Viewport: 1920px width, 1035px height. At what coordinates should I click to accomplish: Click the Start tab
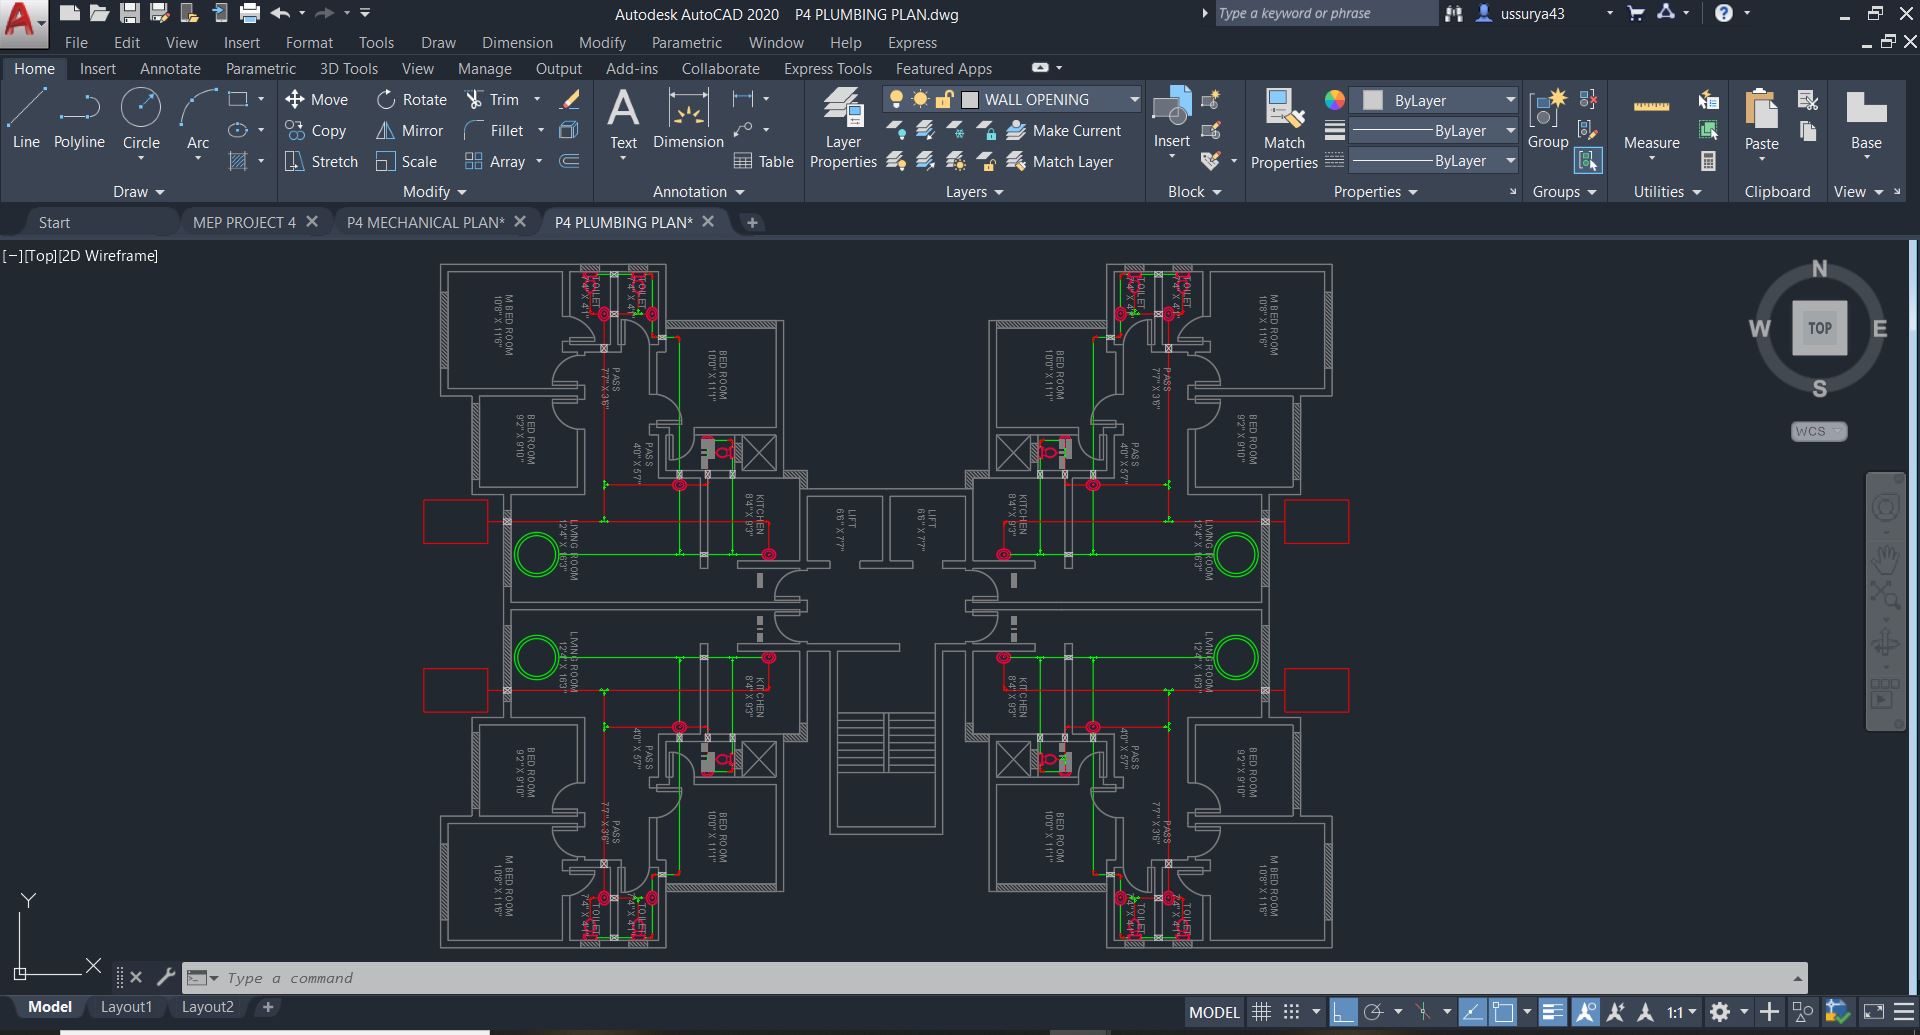54,222
